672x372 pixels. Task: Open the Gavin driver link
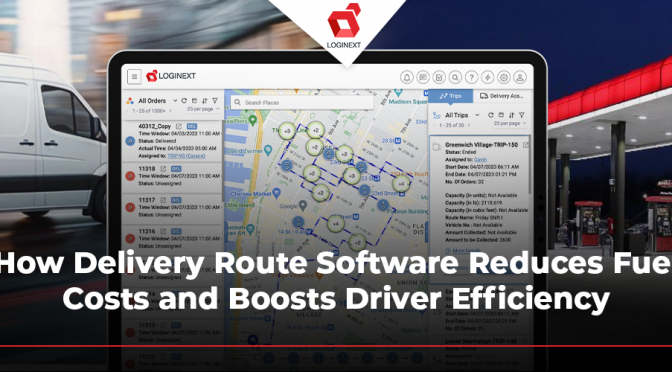[x=480, y=159]
